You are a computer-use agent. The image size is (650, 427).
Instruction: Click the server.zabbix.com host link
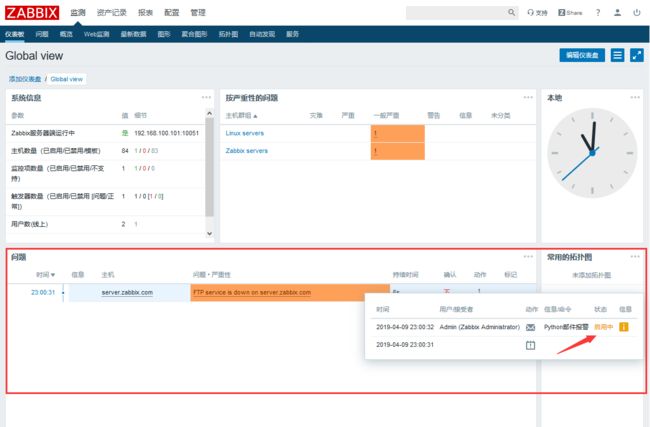[x=127, y=292]
